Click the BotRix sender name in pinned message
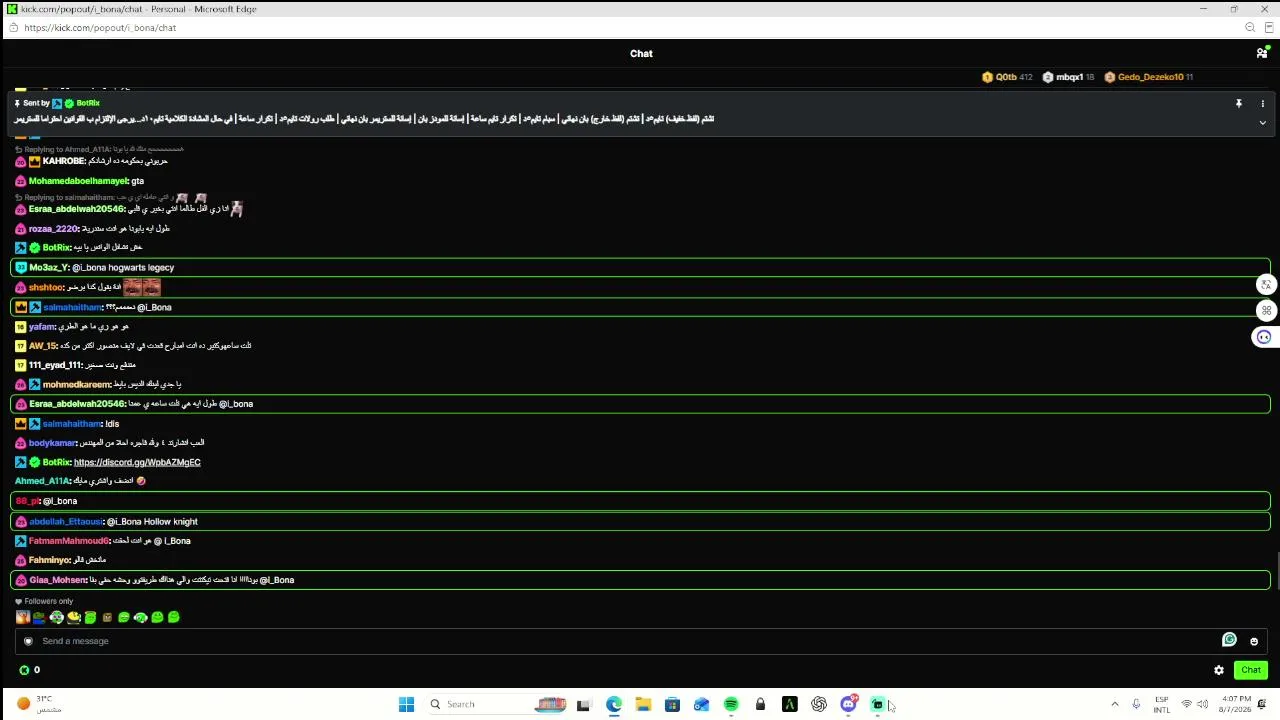The image size is (1280, 720). coord(88,103)
